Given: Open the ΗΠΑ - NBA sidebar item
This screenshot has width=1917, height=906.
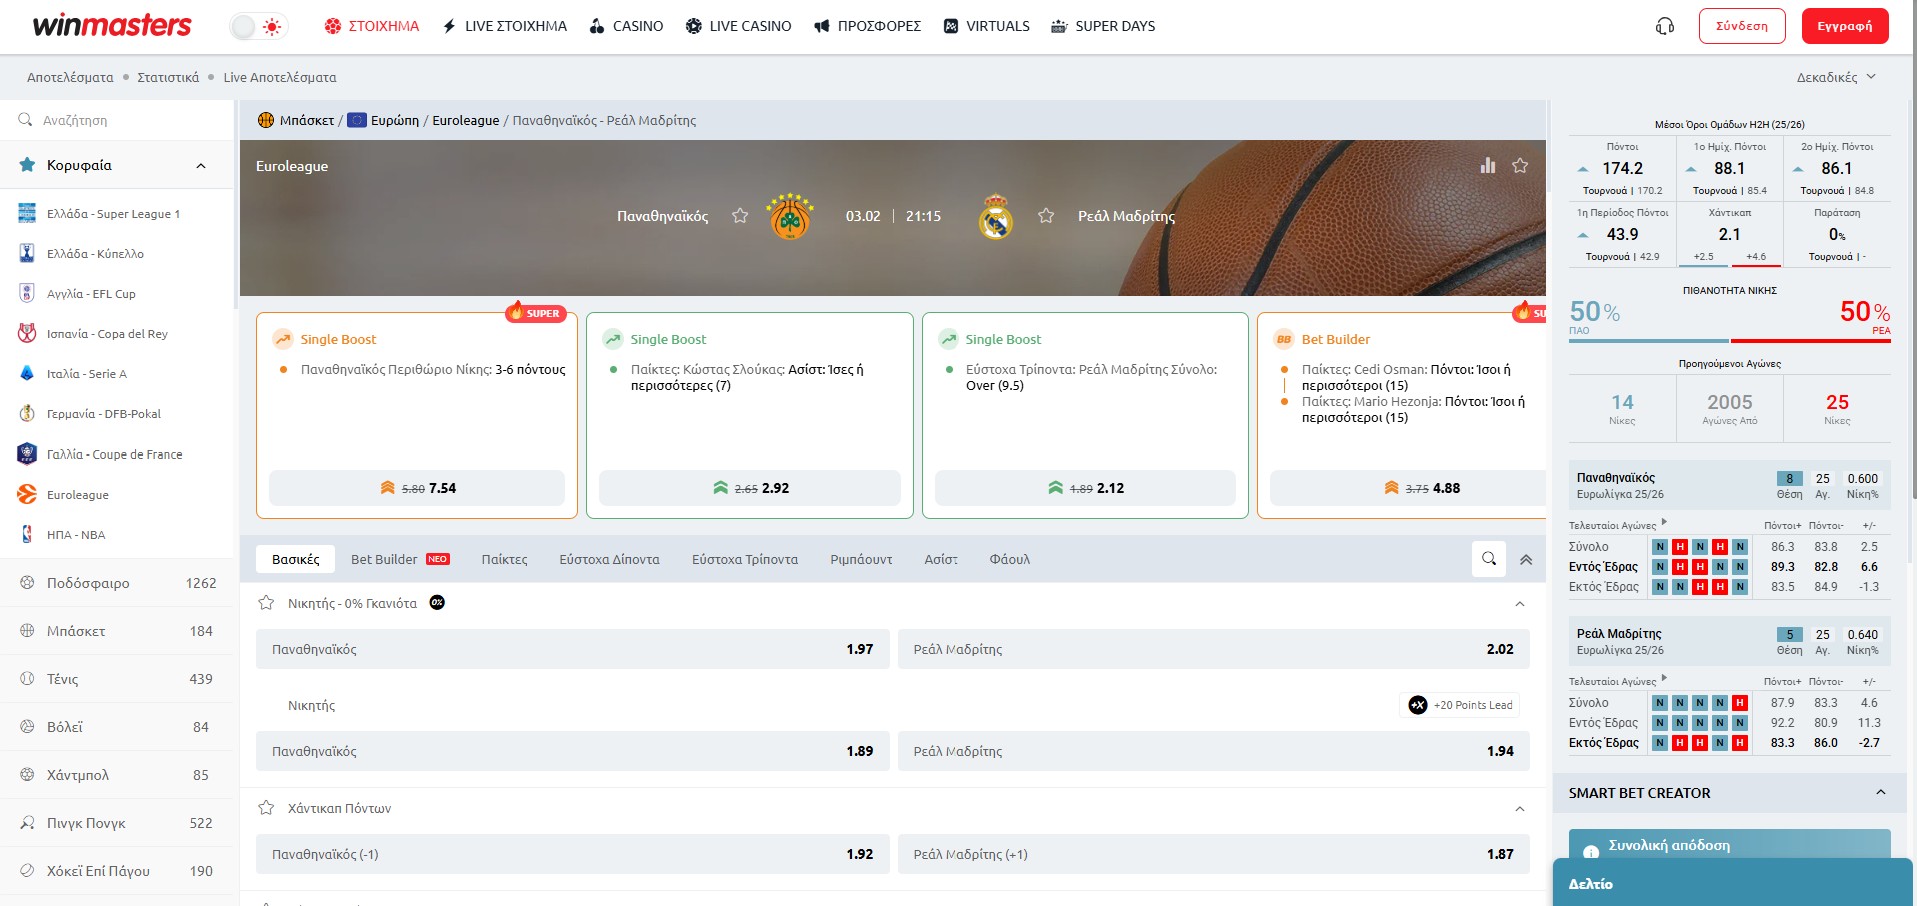Looking at the screenshot, I should [76, 535].
